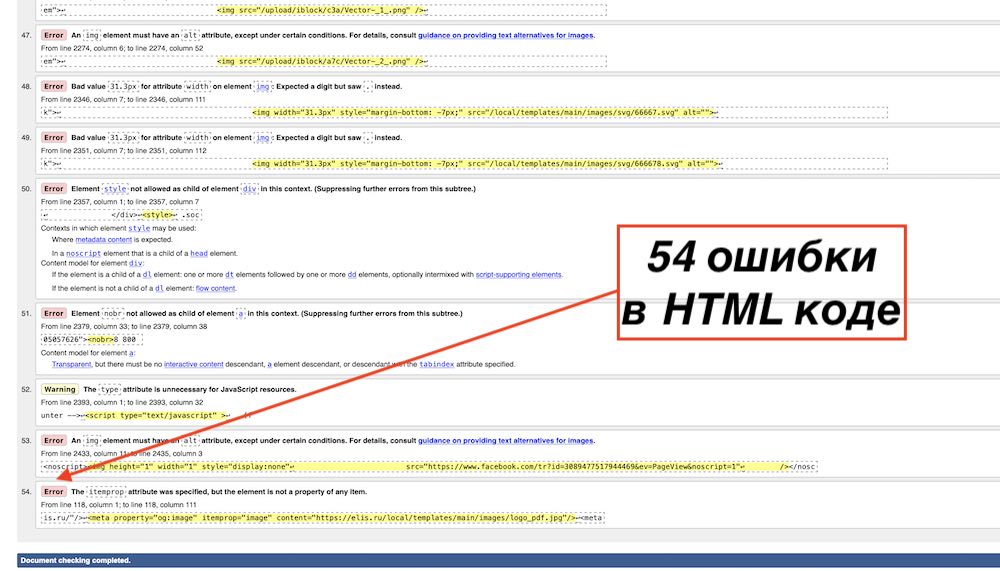Click the Error badge of message 47

tap(54, 35)
